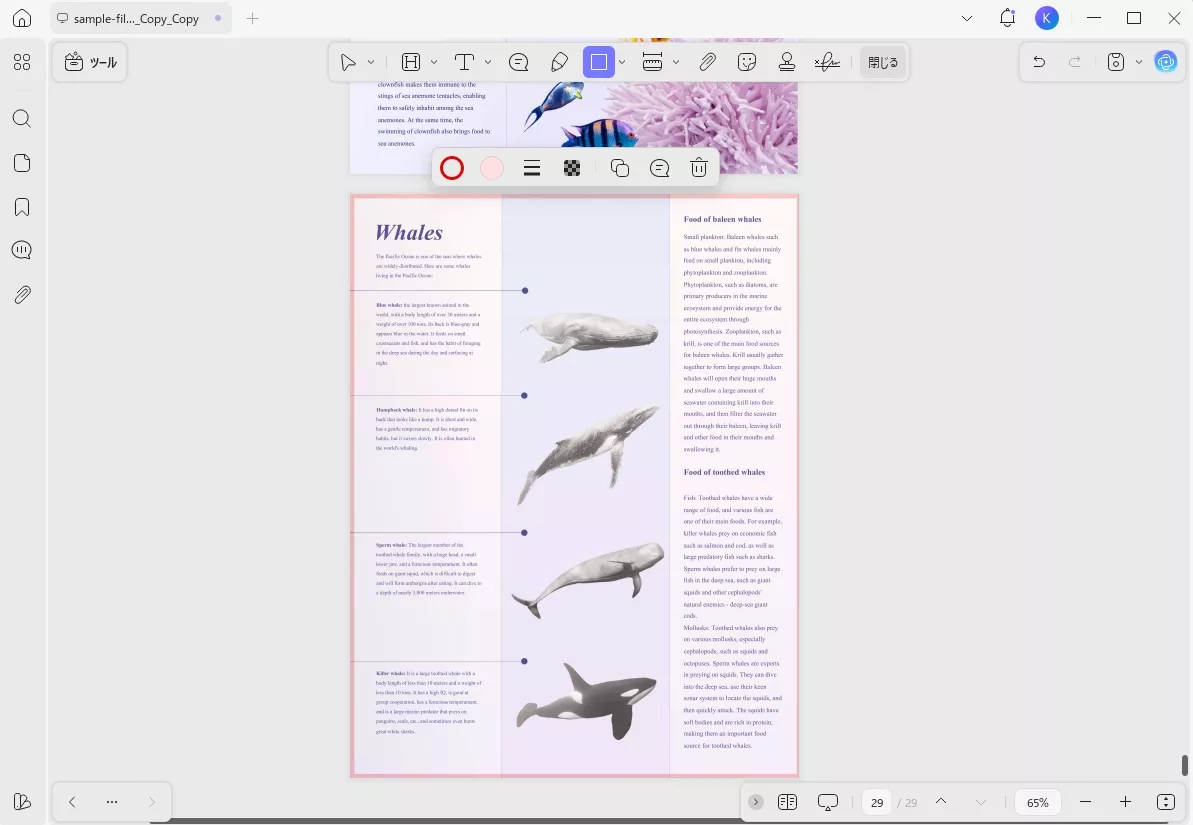The height and width of the screenshot is (825, 1193).
Task: Choose the signature tool
Action: coord(826,62)
